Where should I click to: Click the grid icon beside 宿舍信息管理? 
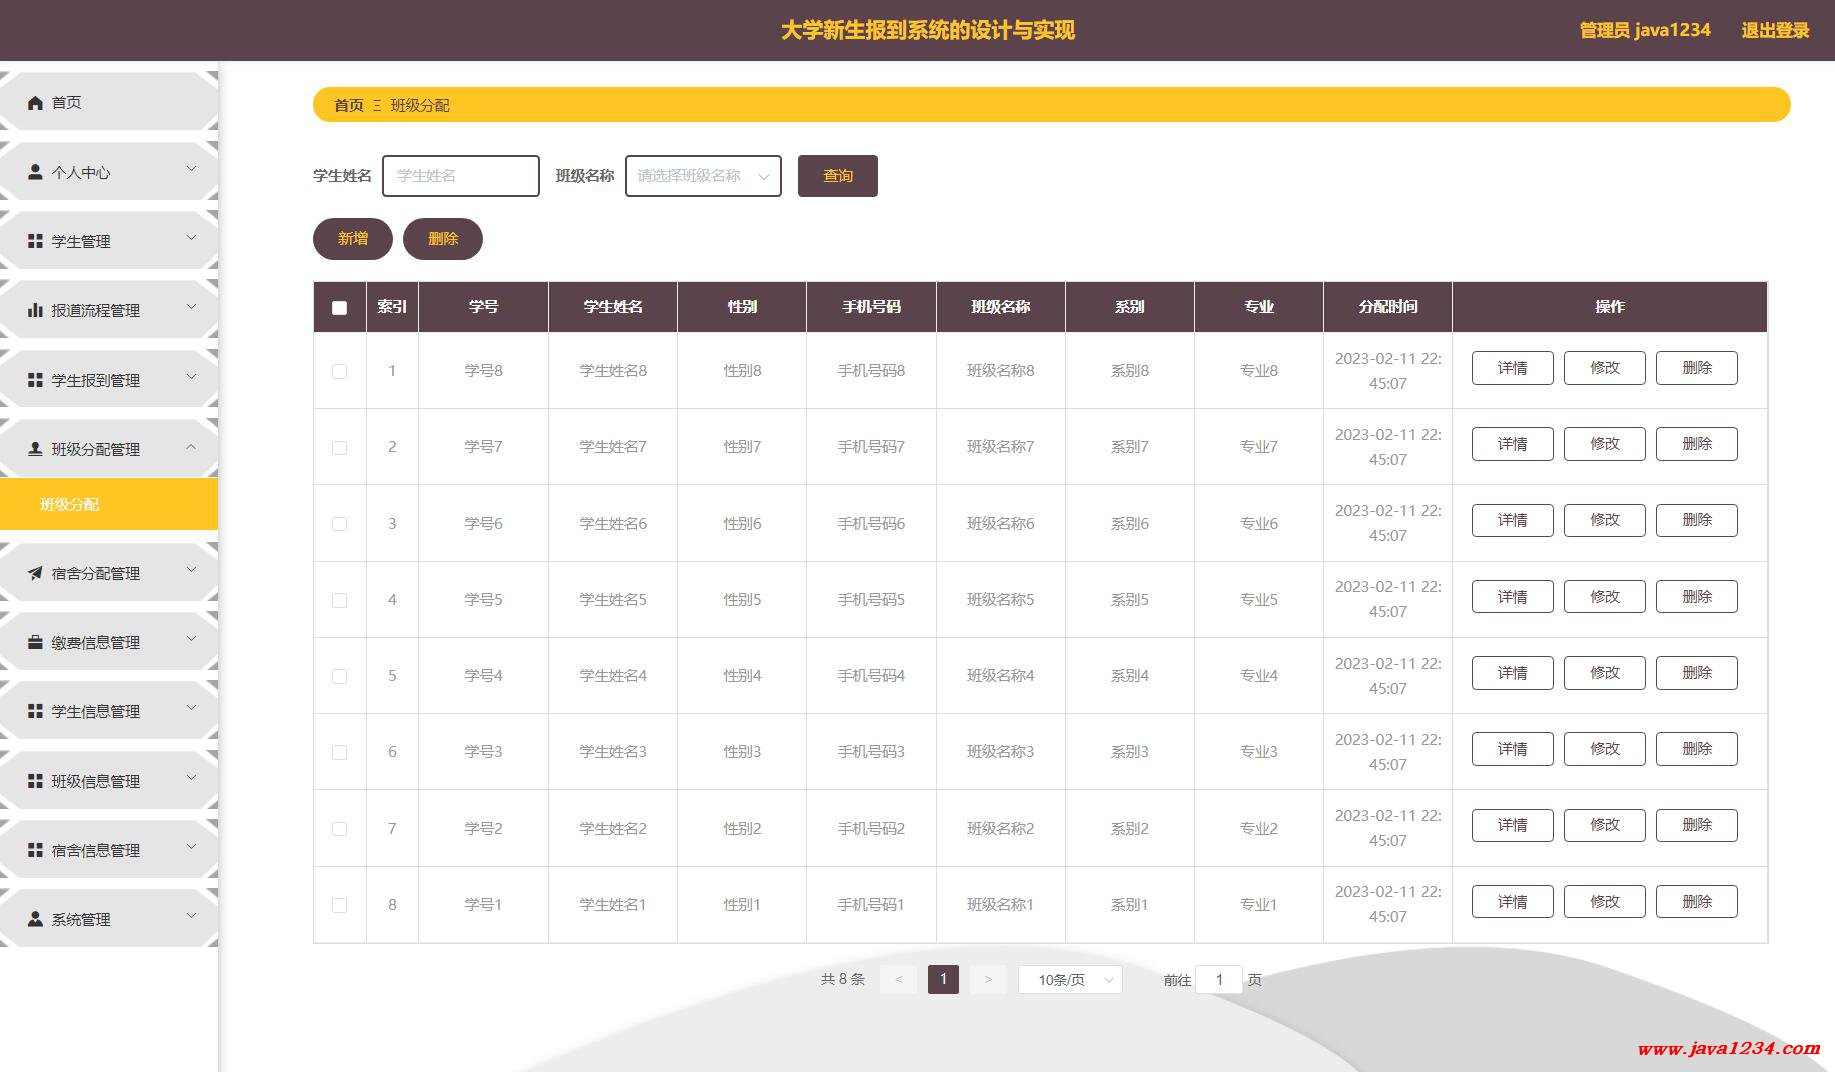36,850
